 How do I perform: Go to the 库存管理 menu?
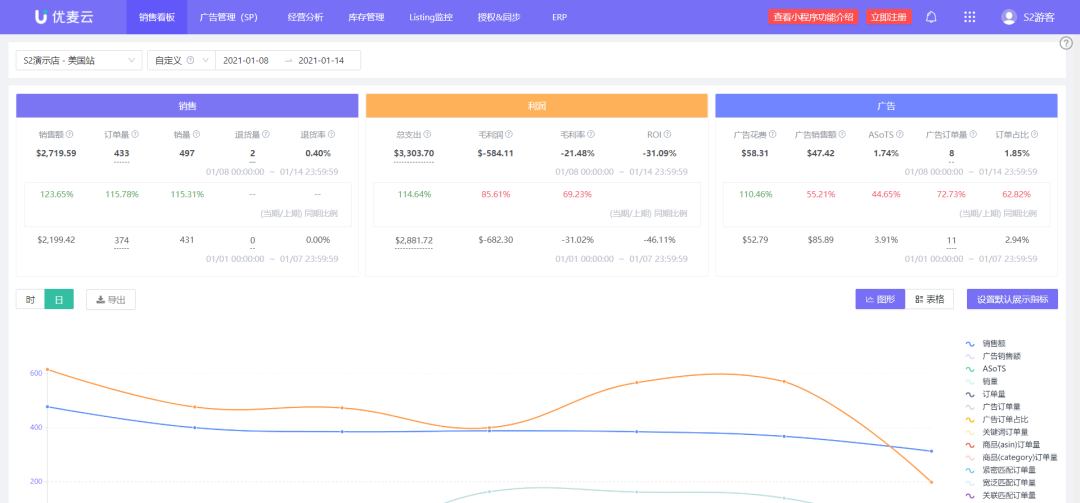tap(364, 17)
